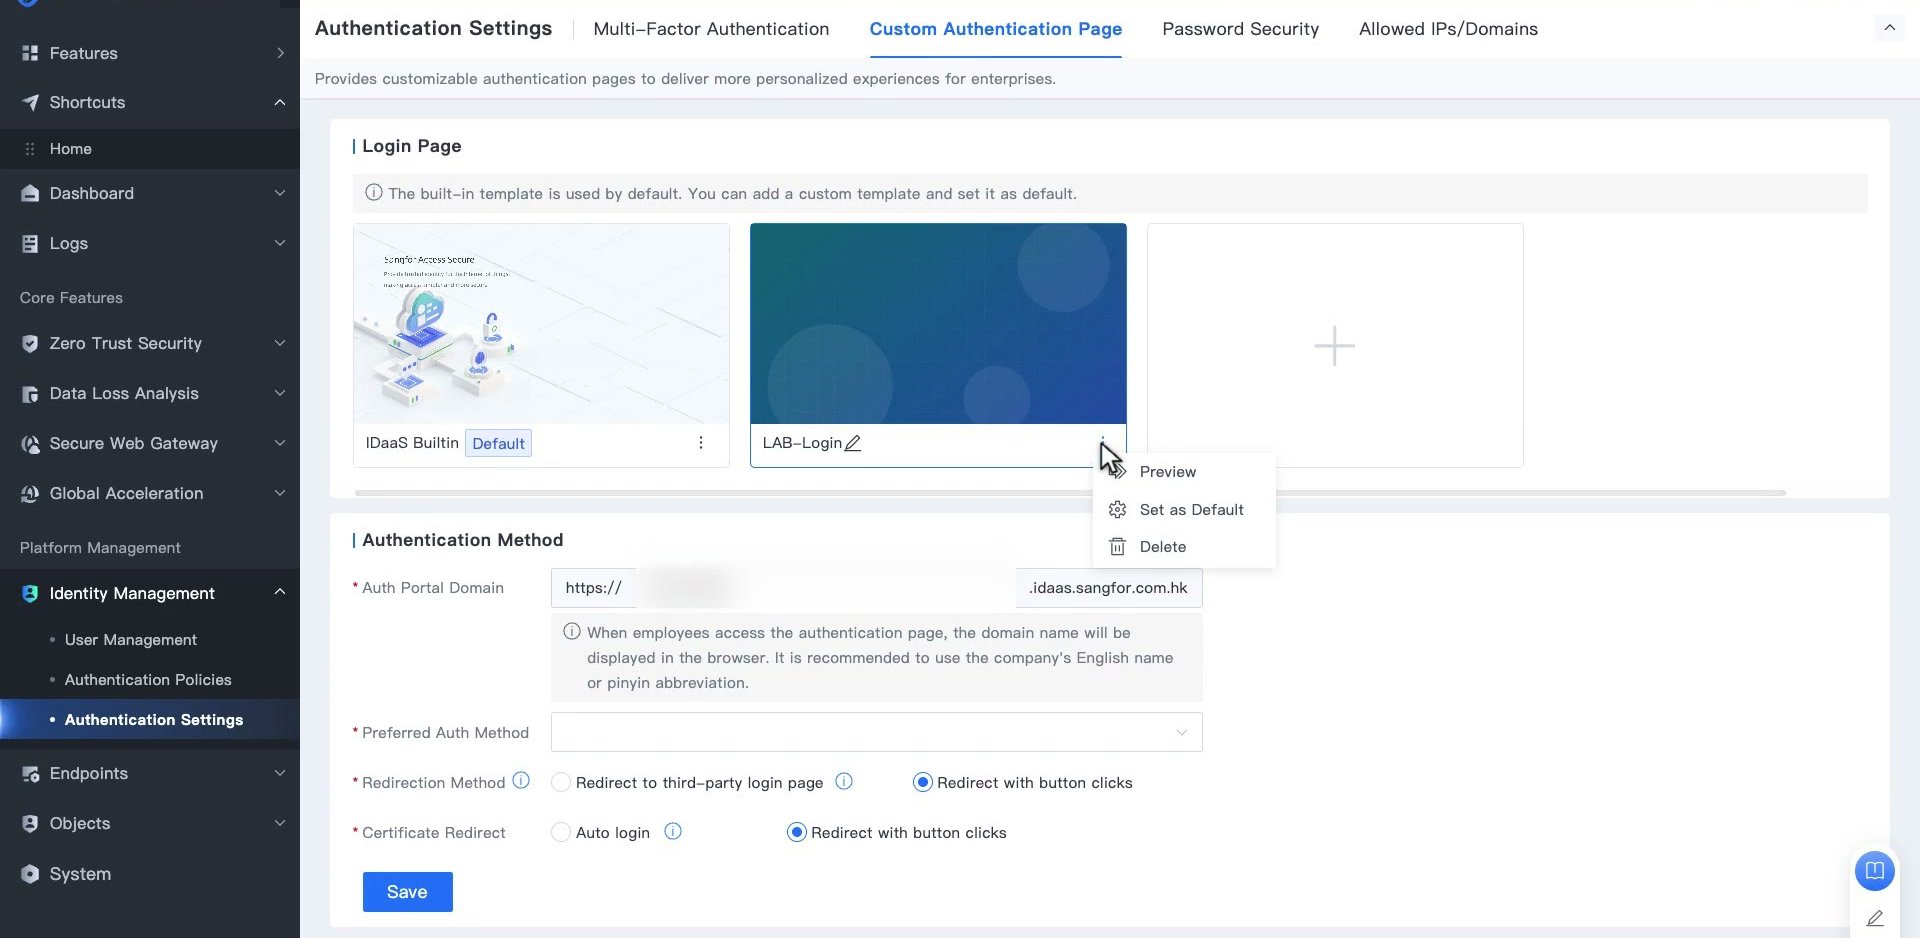Click the Logs icon in sidebar
Screen dimensions: 1920x938
coord(30,243)
